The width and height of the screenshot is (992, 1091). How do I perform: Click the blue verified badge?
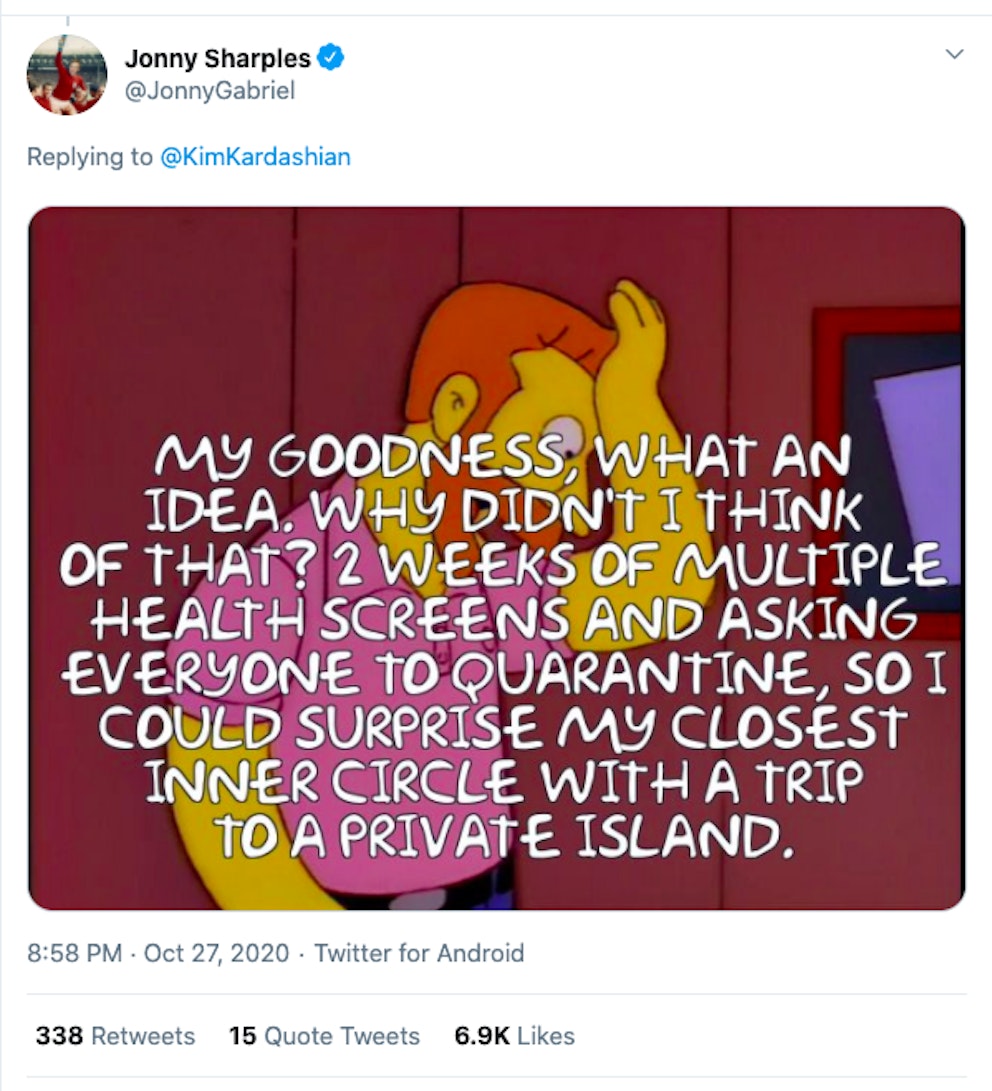click(331, 58)
